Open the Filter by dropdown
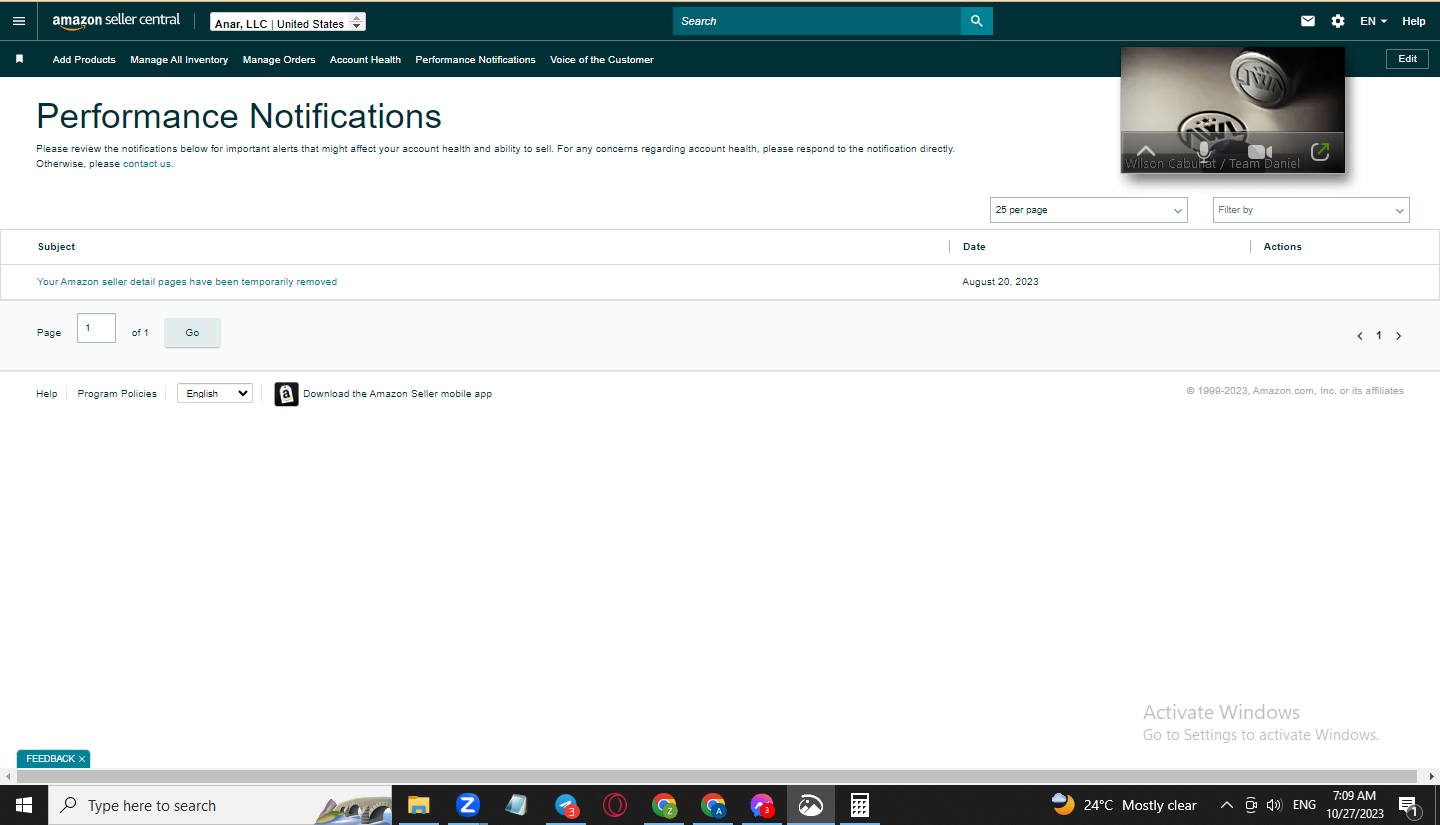 (1311, 210)
